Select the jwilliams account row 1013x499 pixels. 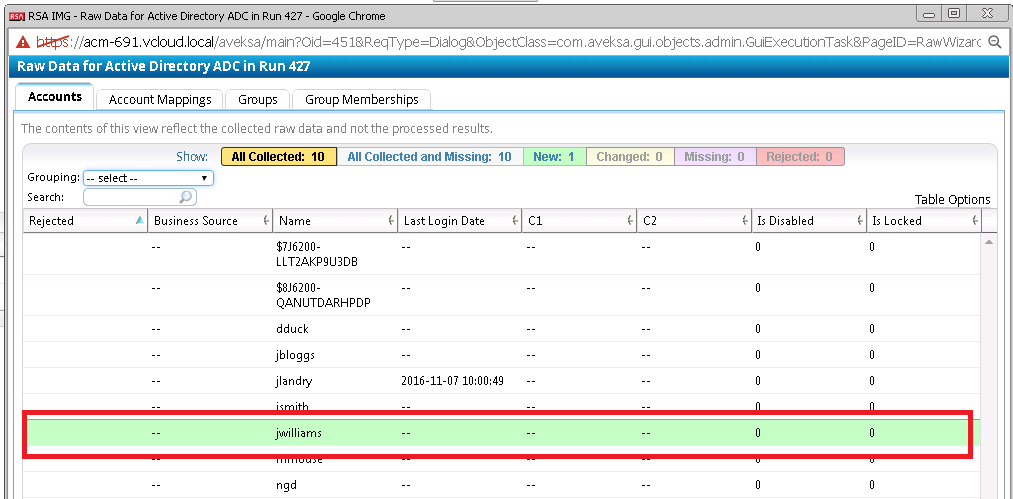[300, 433]
